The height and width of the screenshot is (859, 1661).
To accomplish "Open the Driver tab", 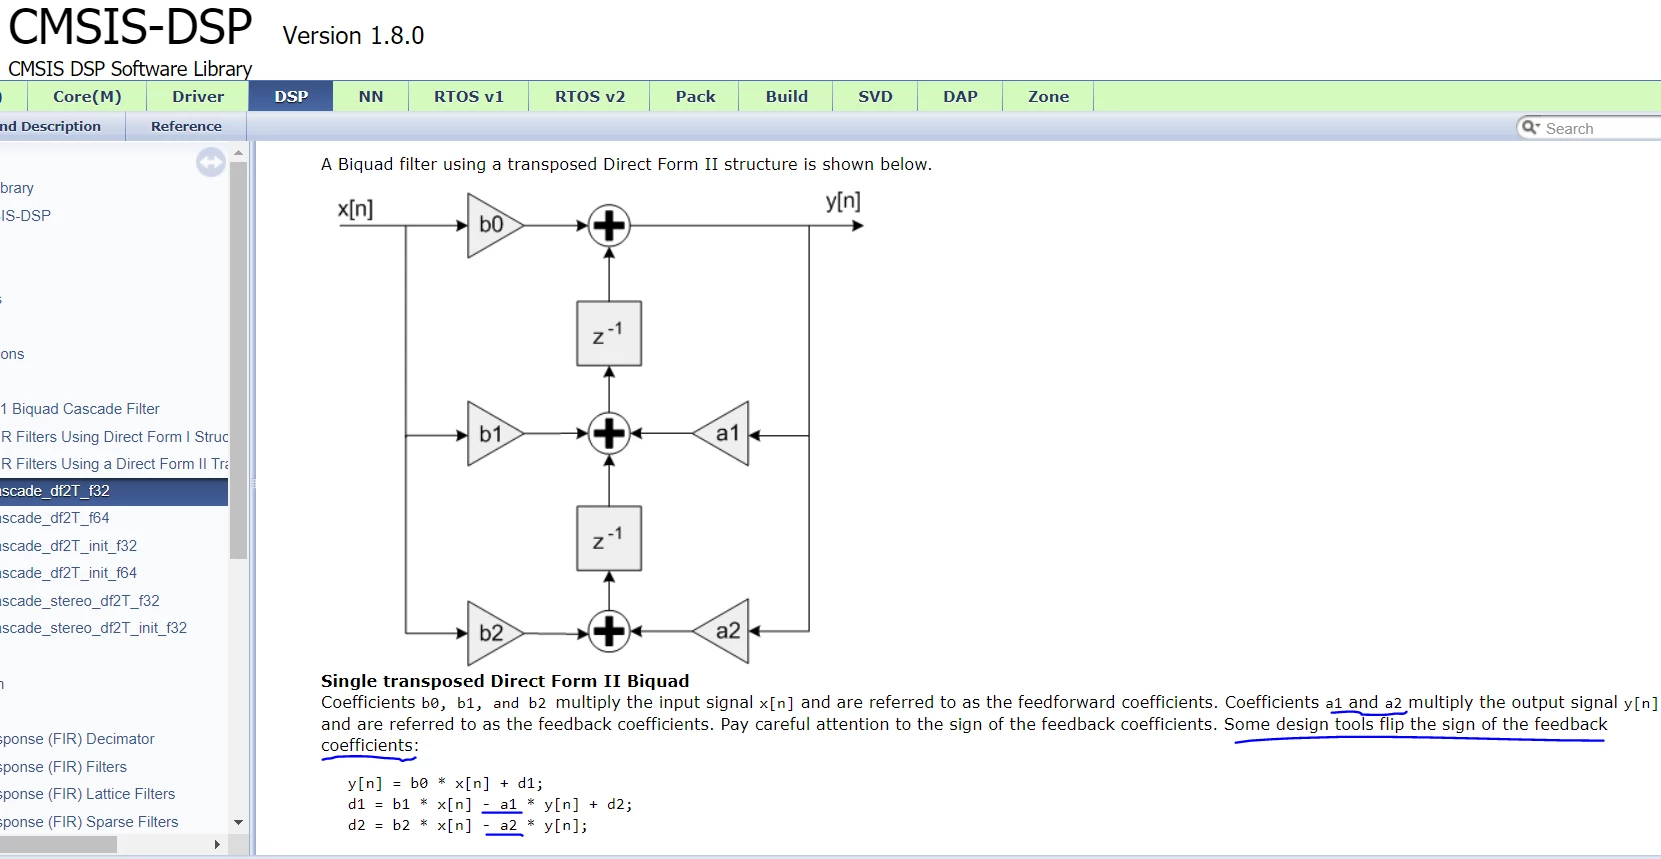I will [198, 96].
